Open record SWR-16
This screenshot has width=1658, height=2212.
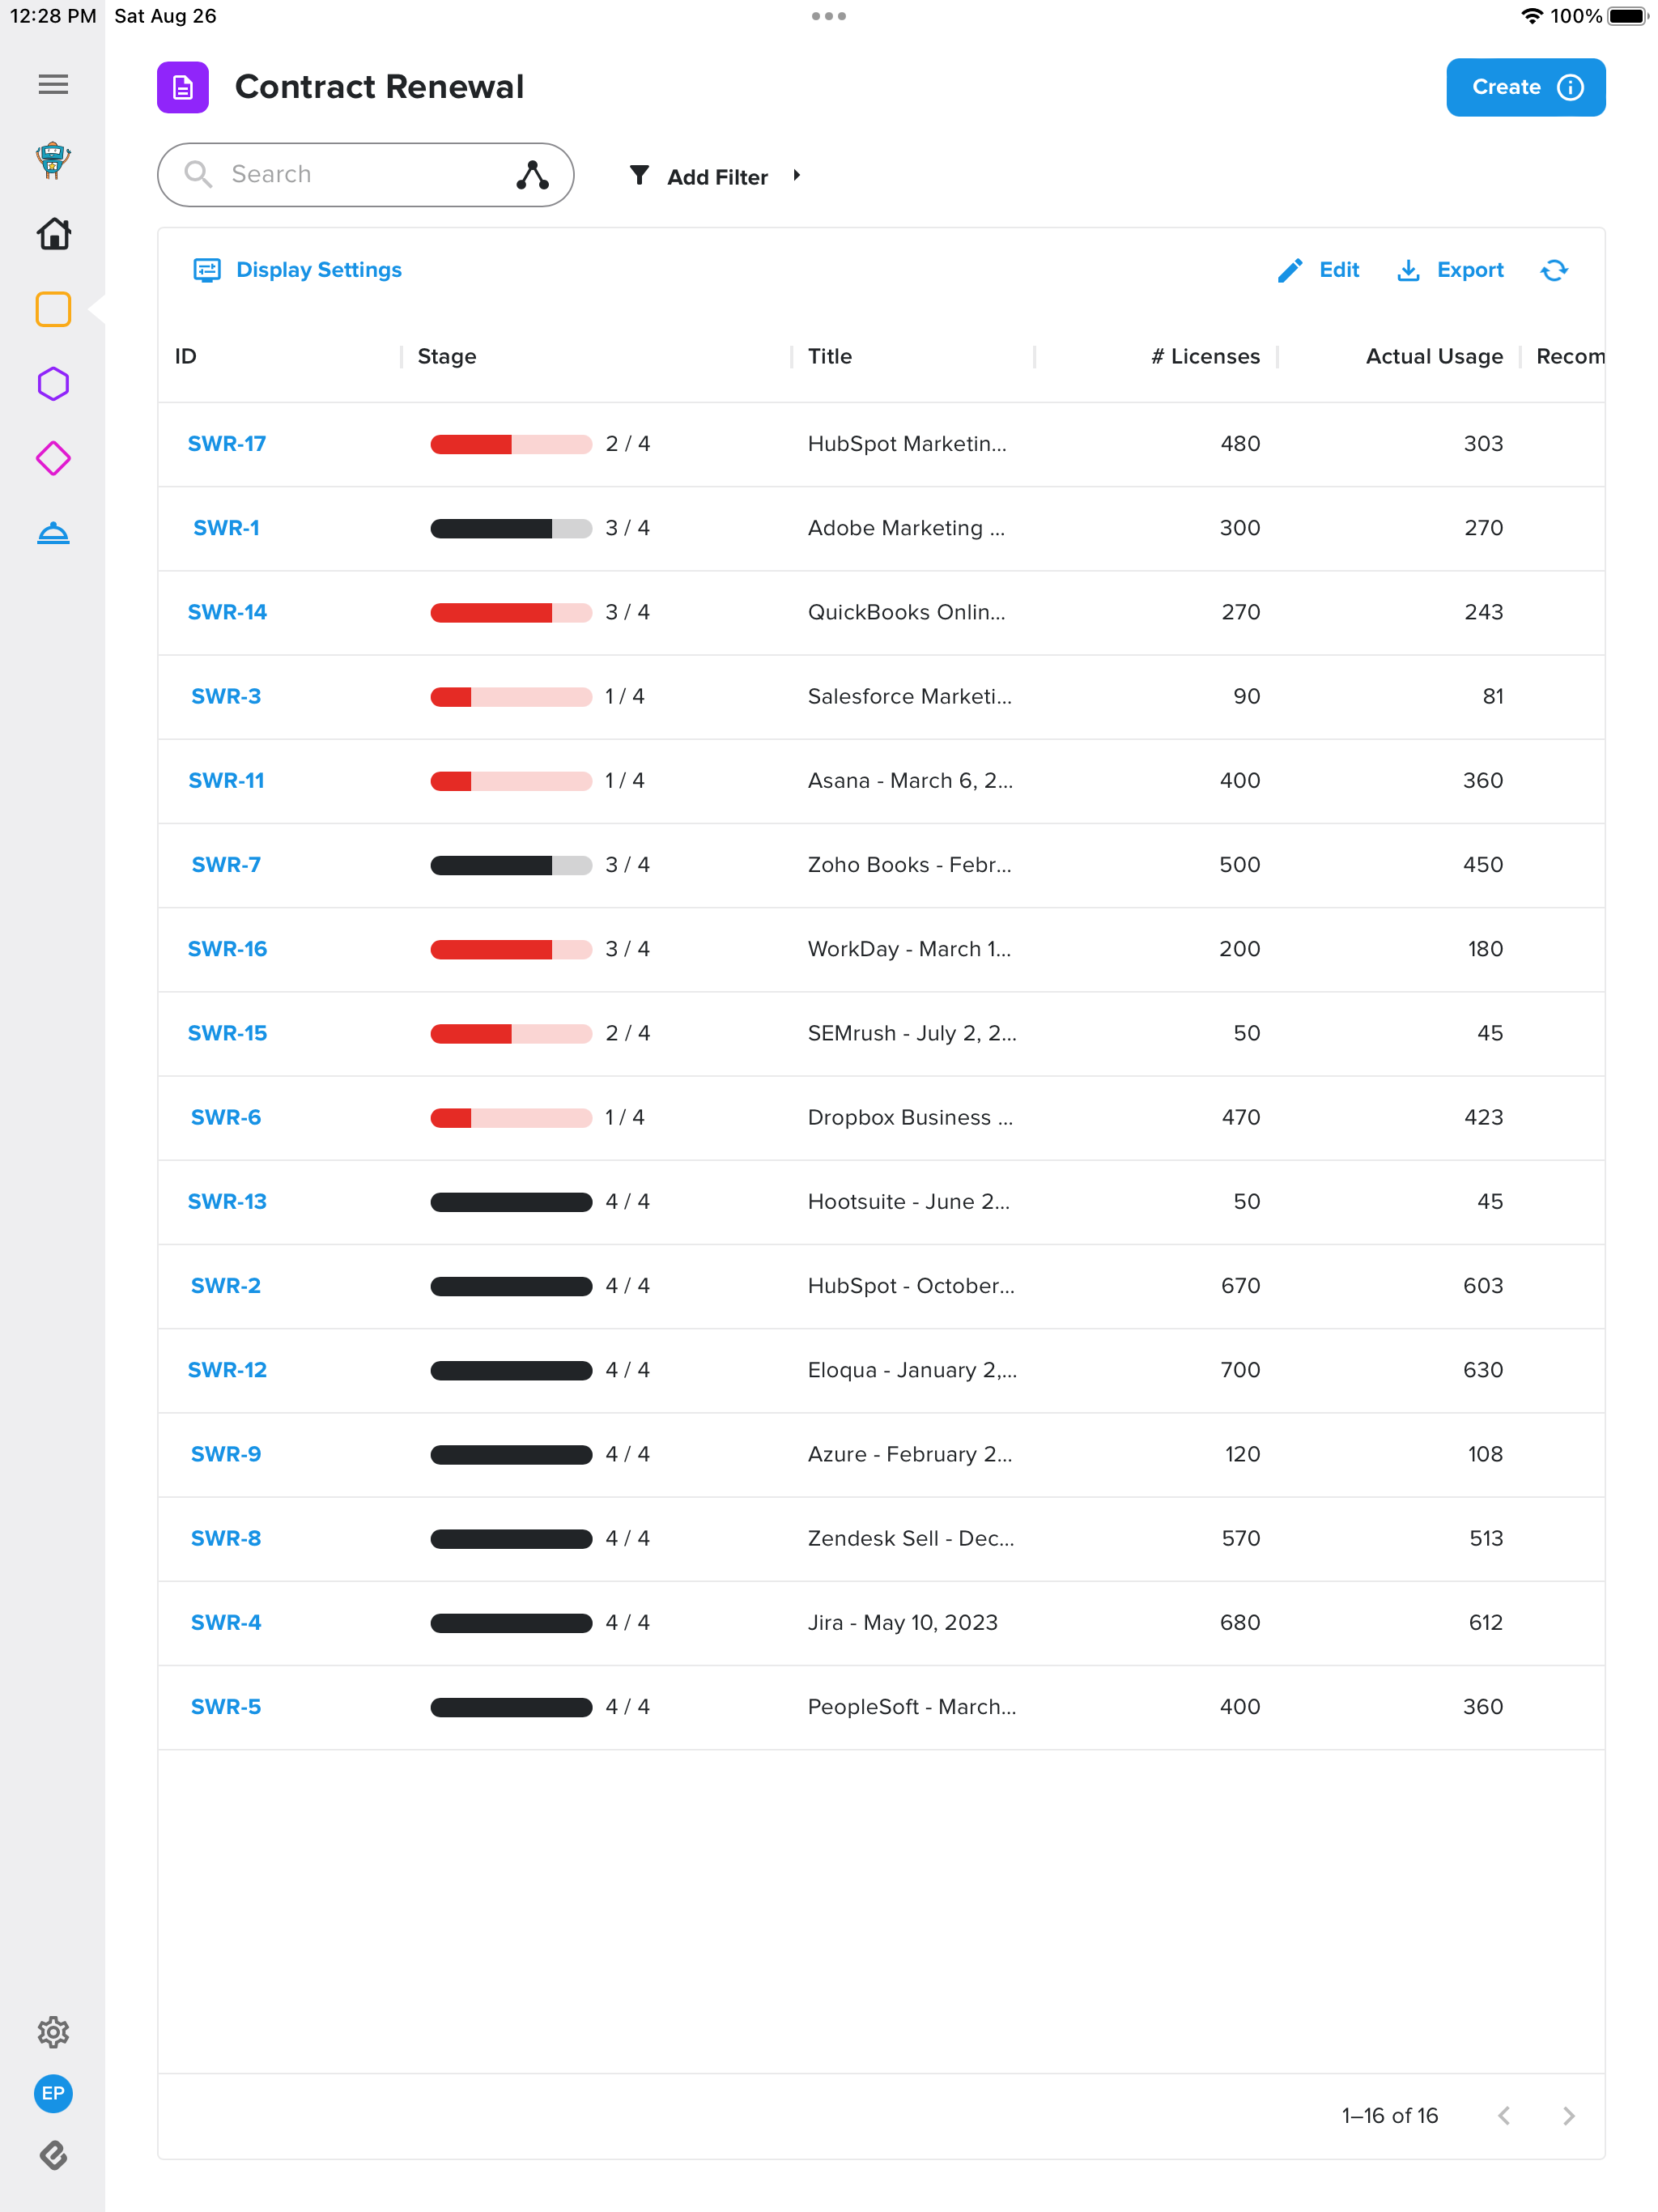click(227, 949)
